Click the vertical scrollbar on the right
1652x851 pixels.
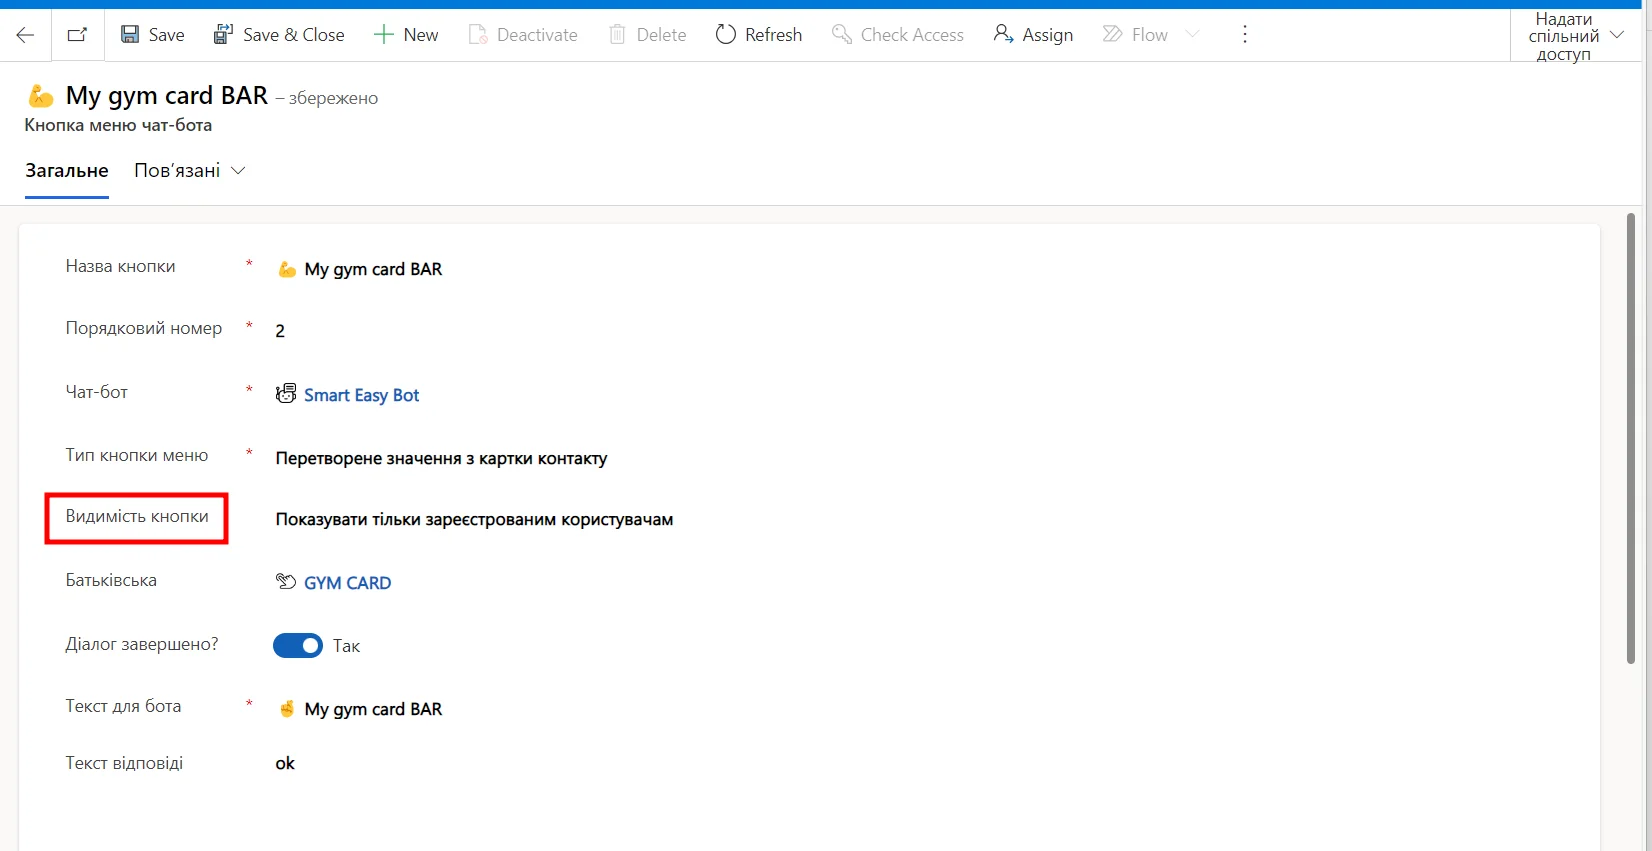[1631, 440]
